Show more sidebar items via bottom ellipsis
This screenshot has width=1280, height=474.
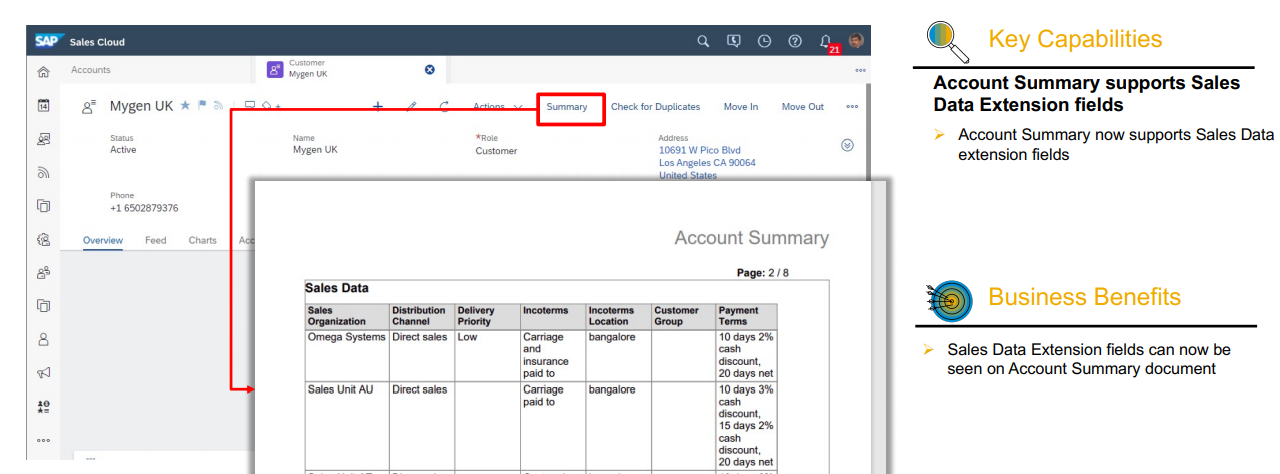(x=43, y=440)
